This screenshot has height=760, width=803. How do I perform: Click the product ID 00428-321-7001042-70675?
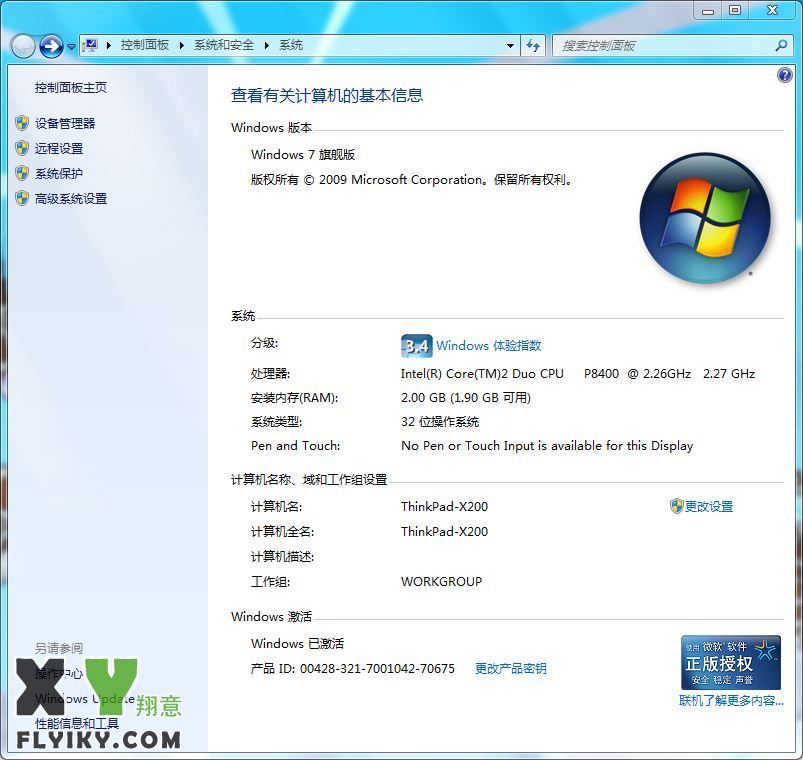[377, 668]
